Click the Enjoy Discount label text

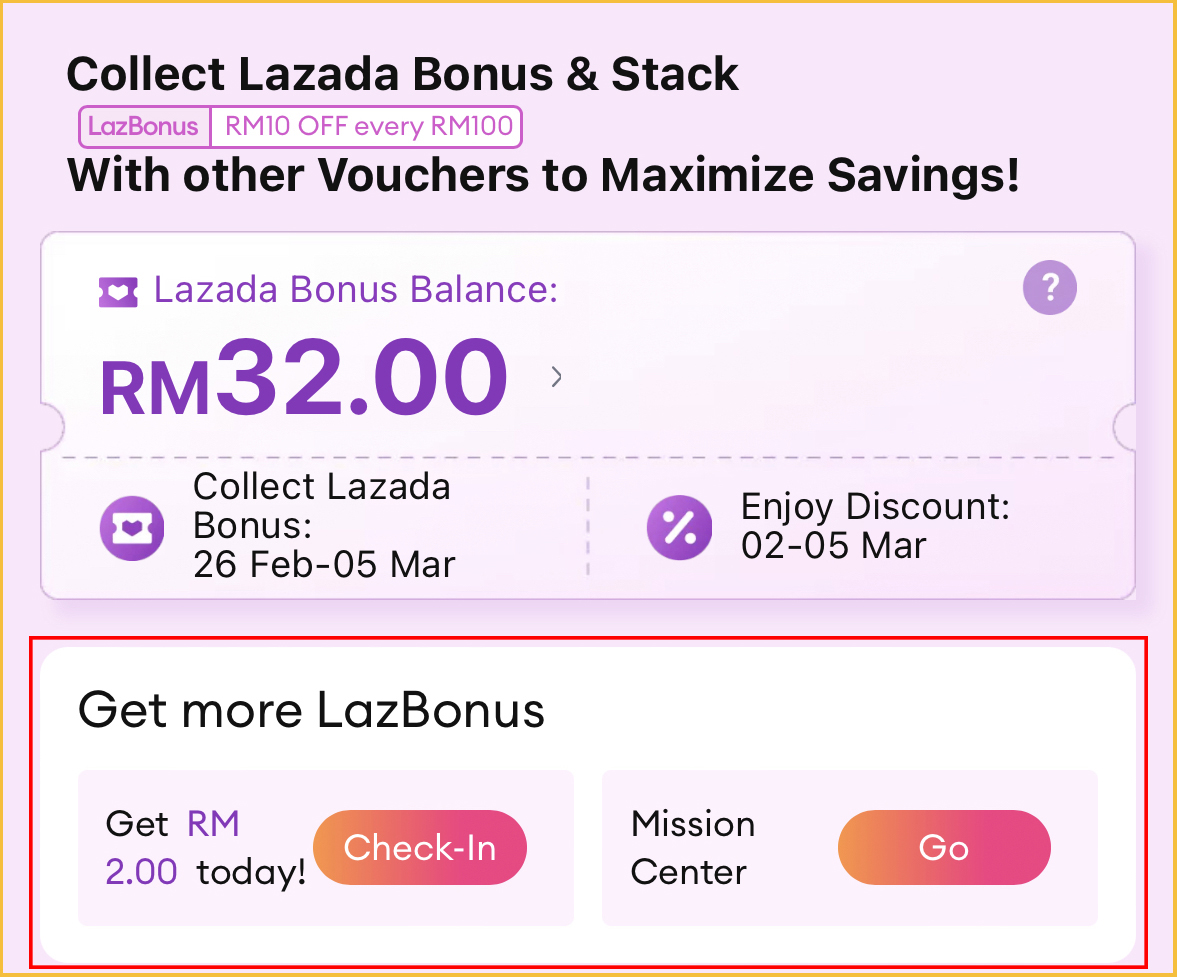click(x=875, y=507)
